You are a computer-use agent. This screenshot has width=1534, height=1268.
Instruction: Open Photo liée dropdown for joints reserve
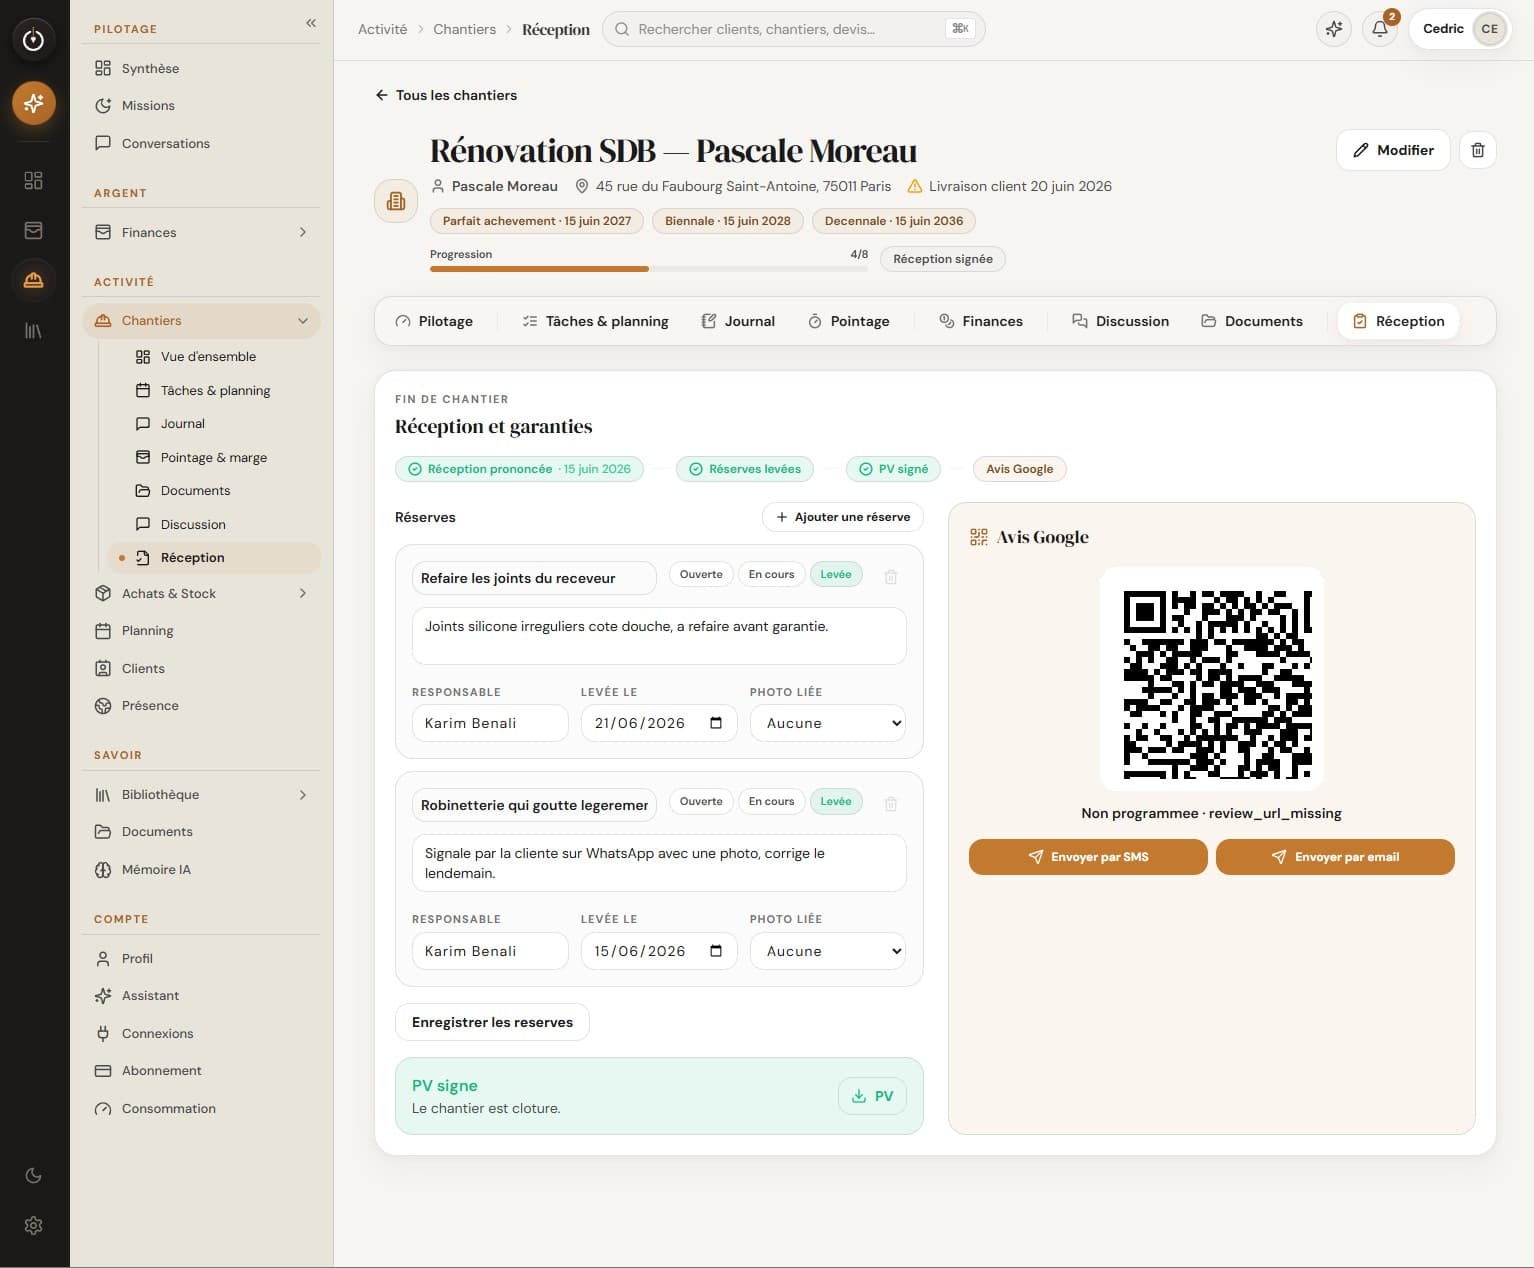tap(828, 723)
